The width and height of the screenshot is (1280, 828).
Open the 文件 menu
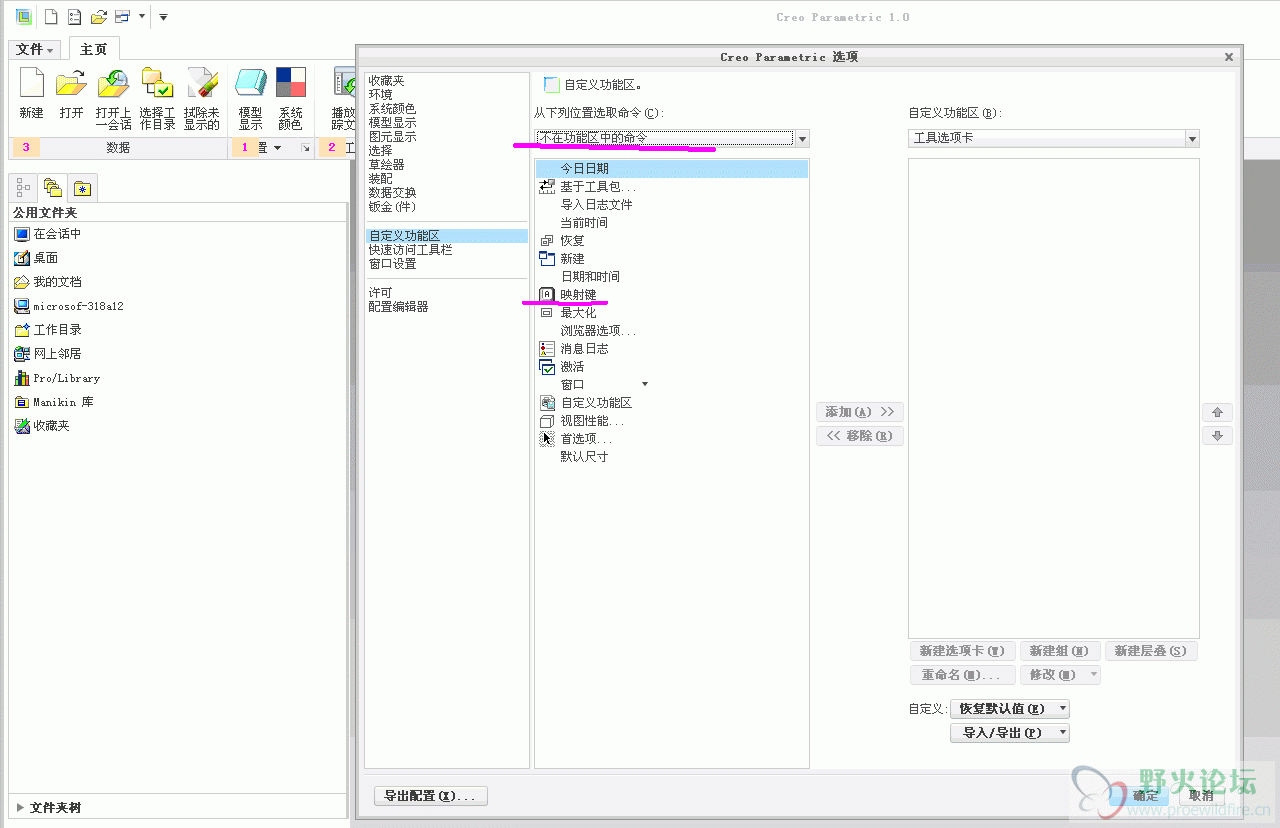point(35,49)
